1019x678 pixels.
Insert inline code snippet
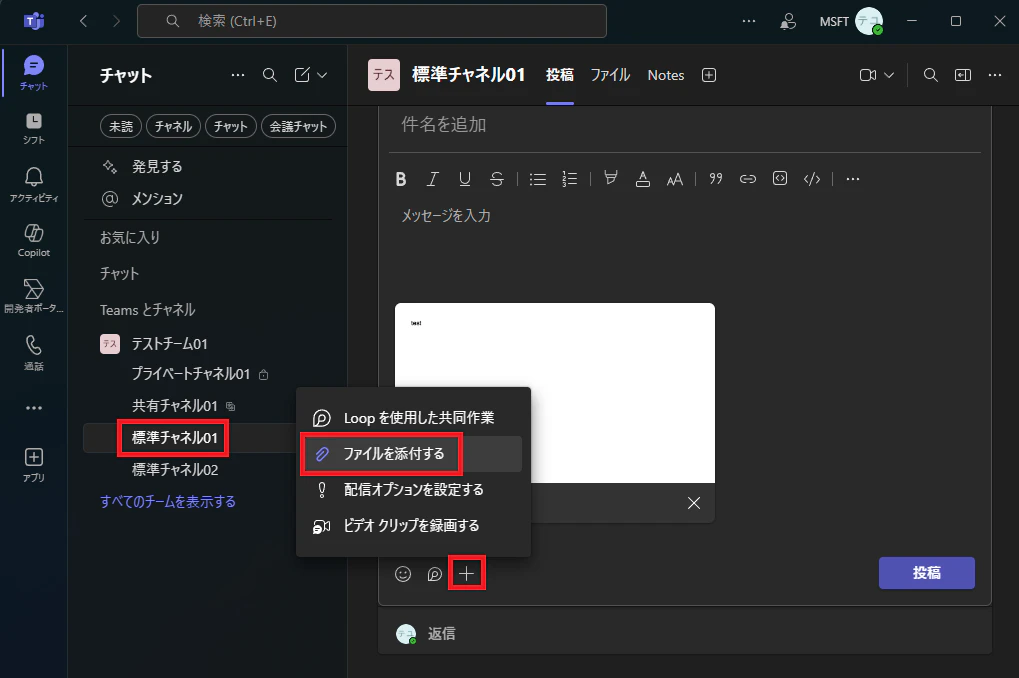(x=812, y=179)
